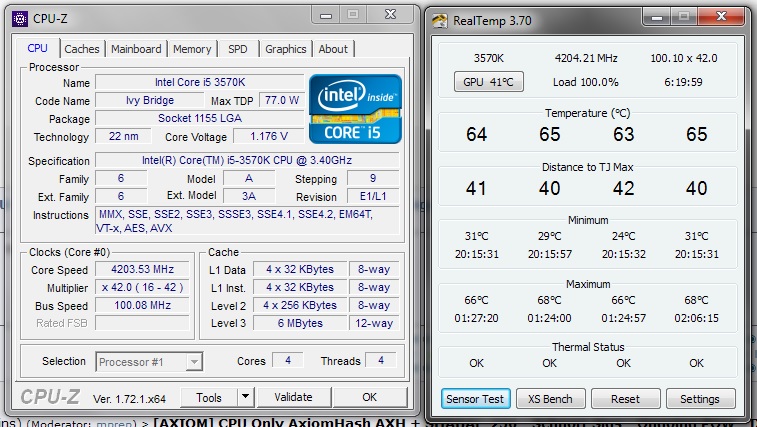Click the GPU 41°C button in RealTemp
The height and width of the screenshot is (427, 757).
click(x=489, y=82)
